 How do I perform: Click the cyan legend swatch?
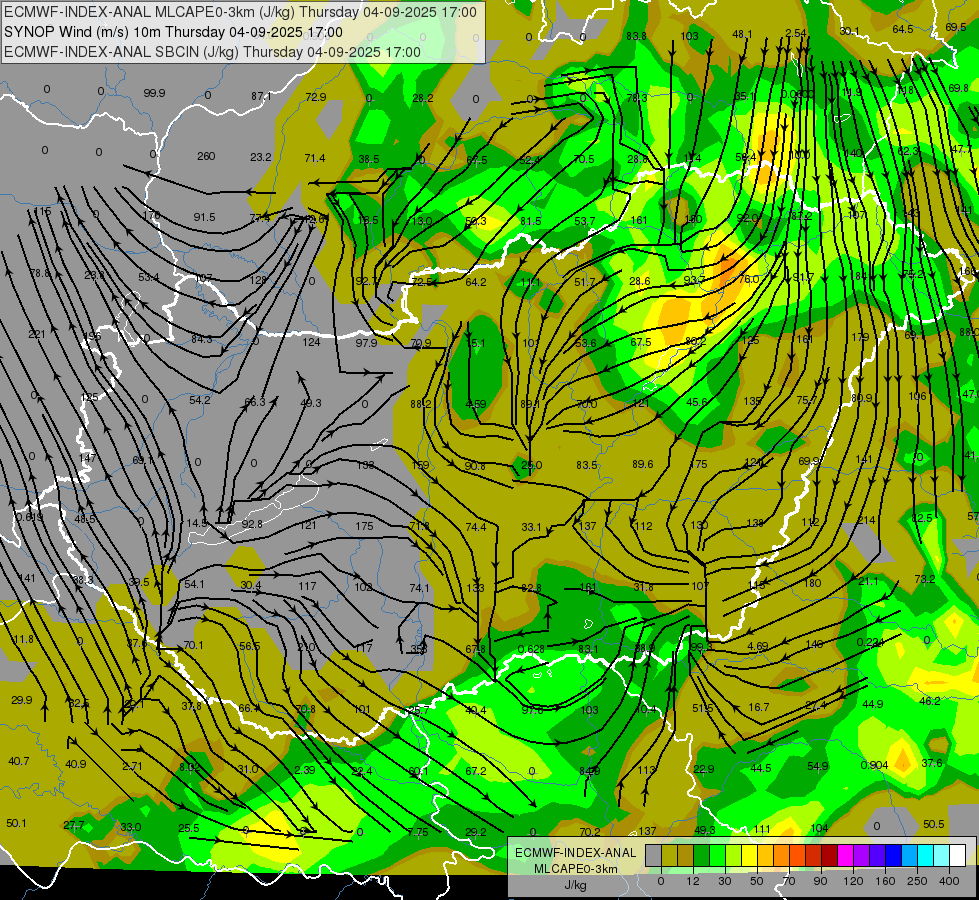(x=925, y=855)
